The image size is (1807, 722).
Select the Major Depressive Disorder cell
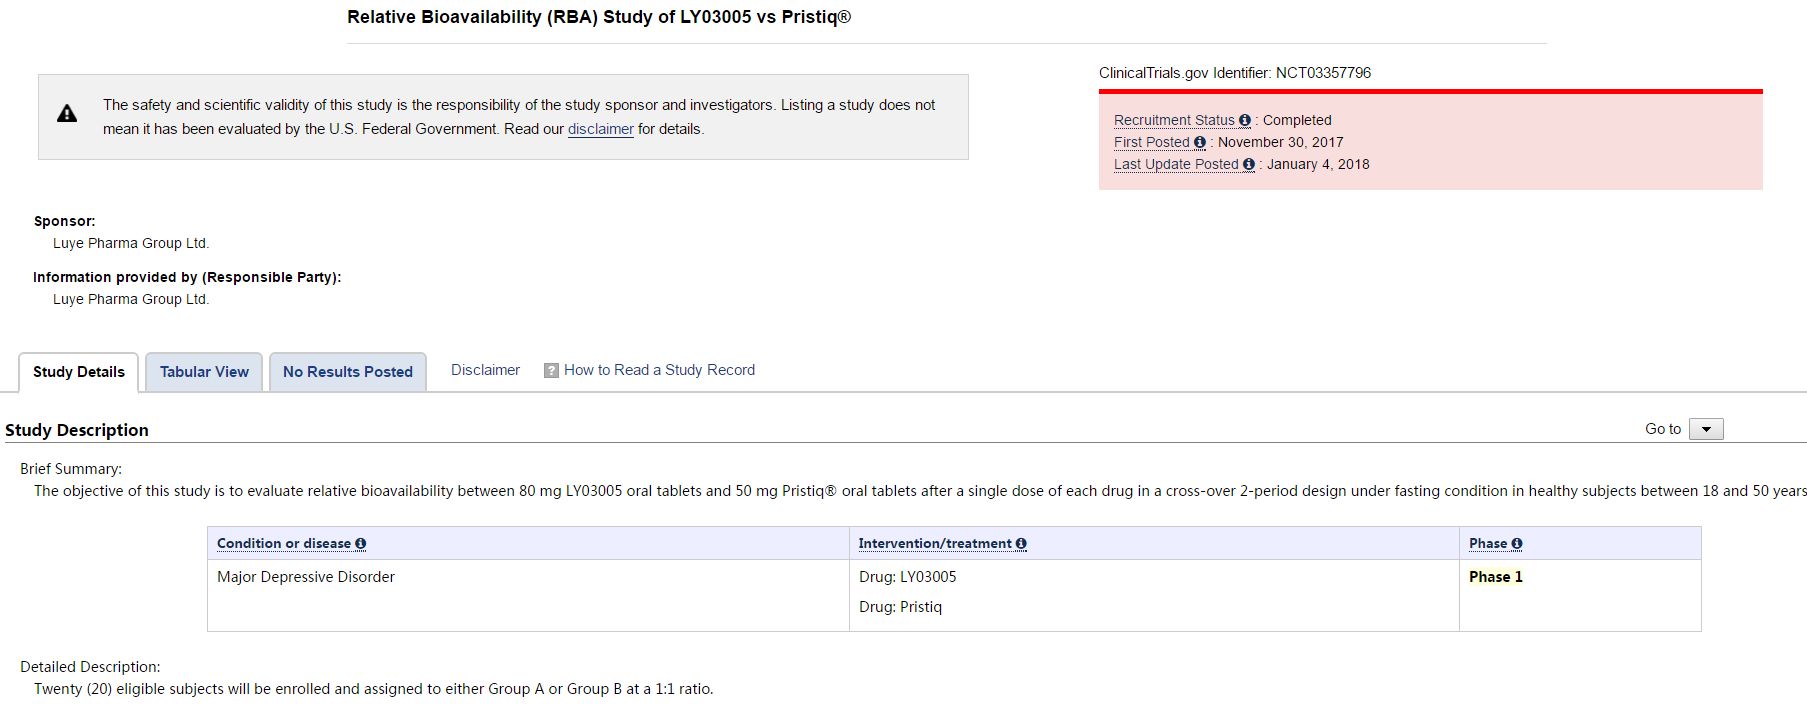click(x=306, y=577)
